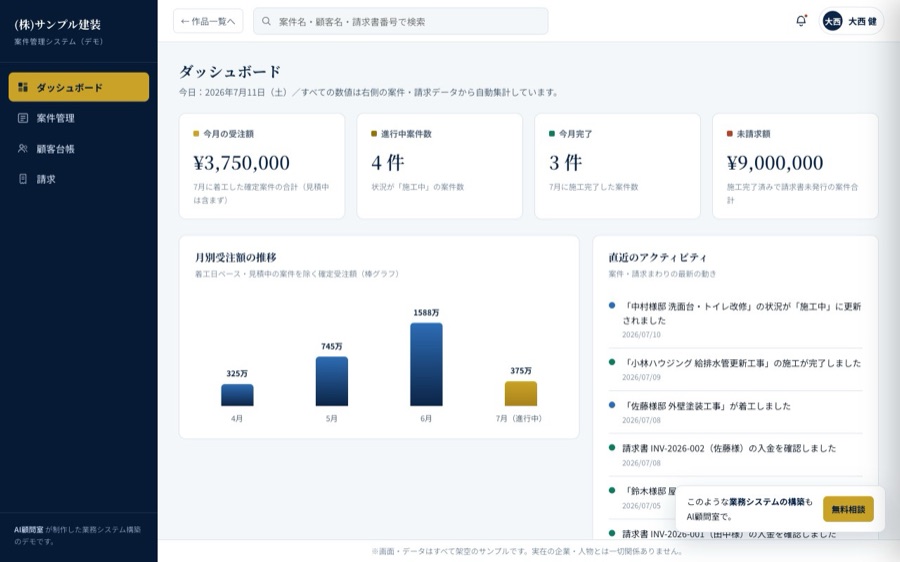This screenshot has width=900, height=562.
Task: Click the 375万 chart label
Action: [521, 371]
